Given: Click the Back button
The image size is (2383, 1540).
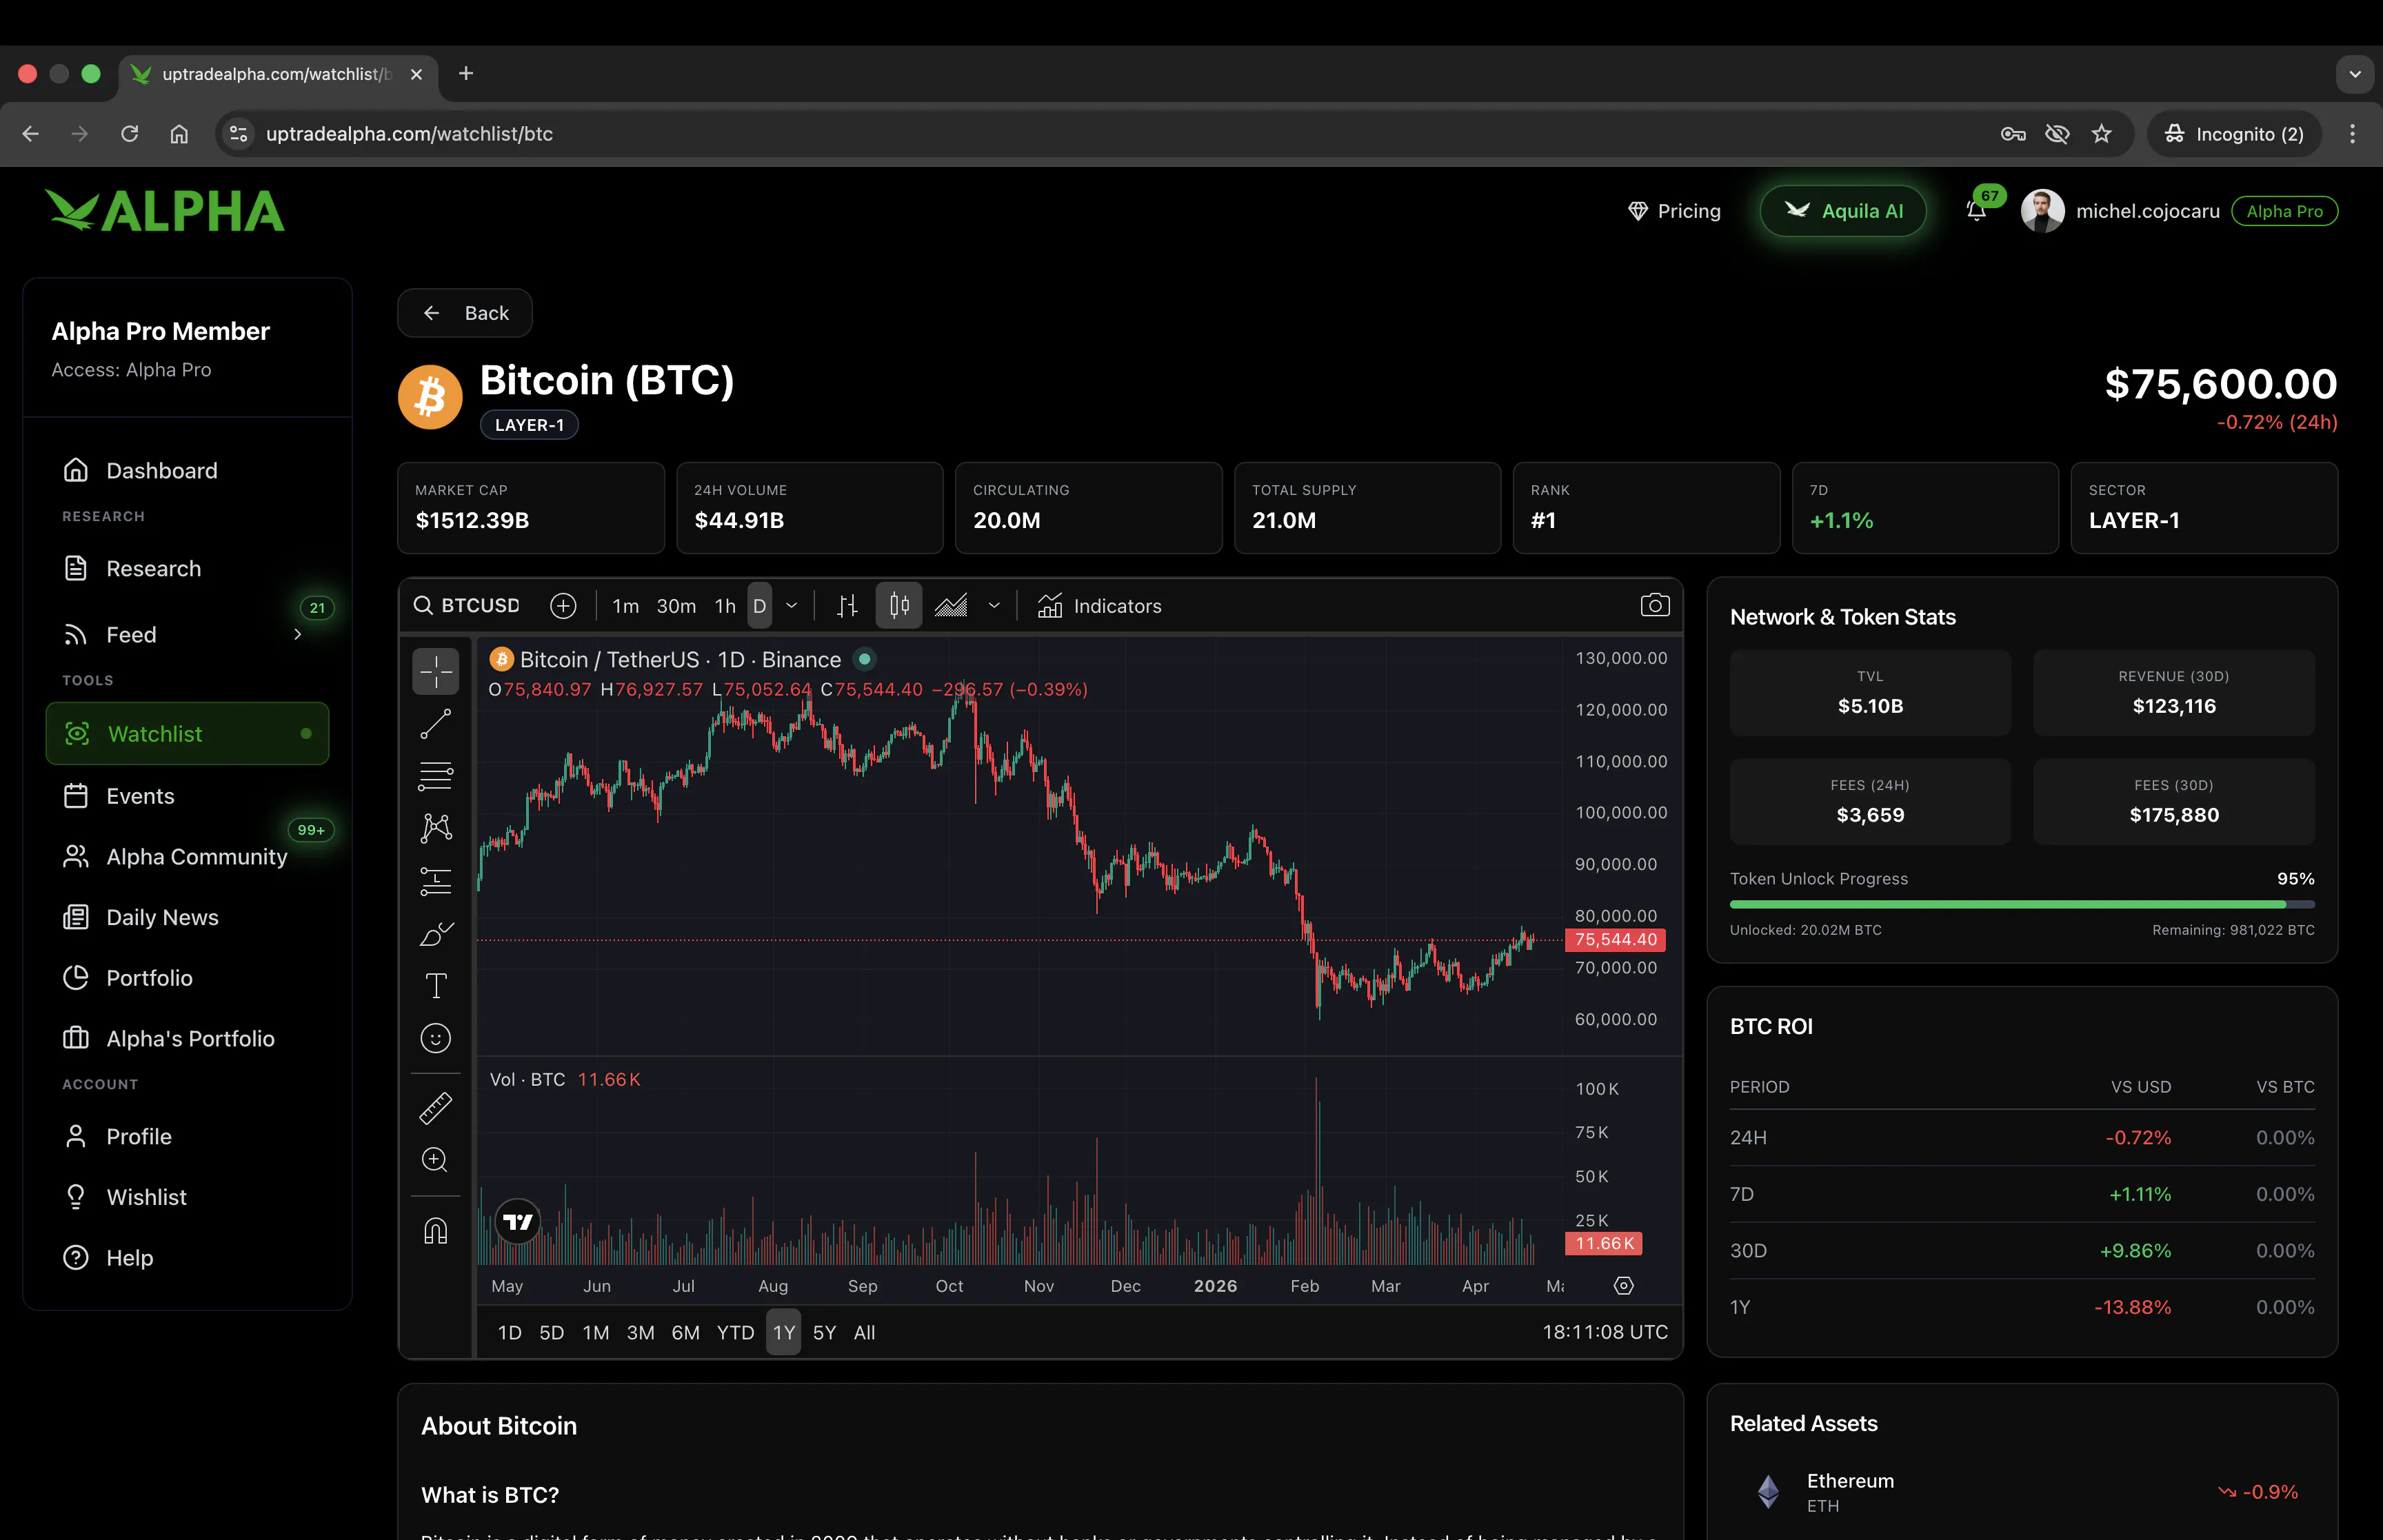Looking at the screenshot, I should point(465,314).
